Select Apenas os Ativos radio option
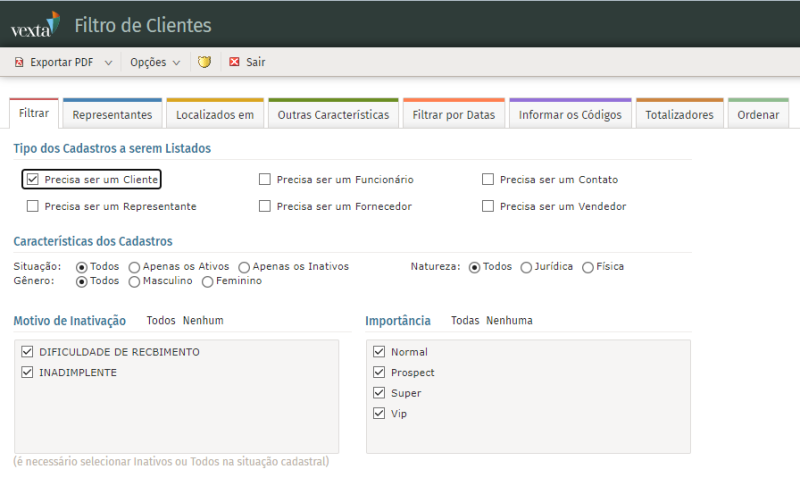This screenshot has height=486, width=800. (x=134, y=267)
